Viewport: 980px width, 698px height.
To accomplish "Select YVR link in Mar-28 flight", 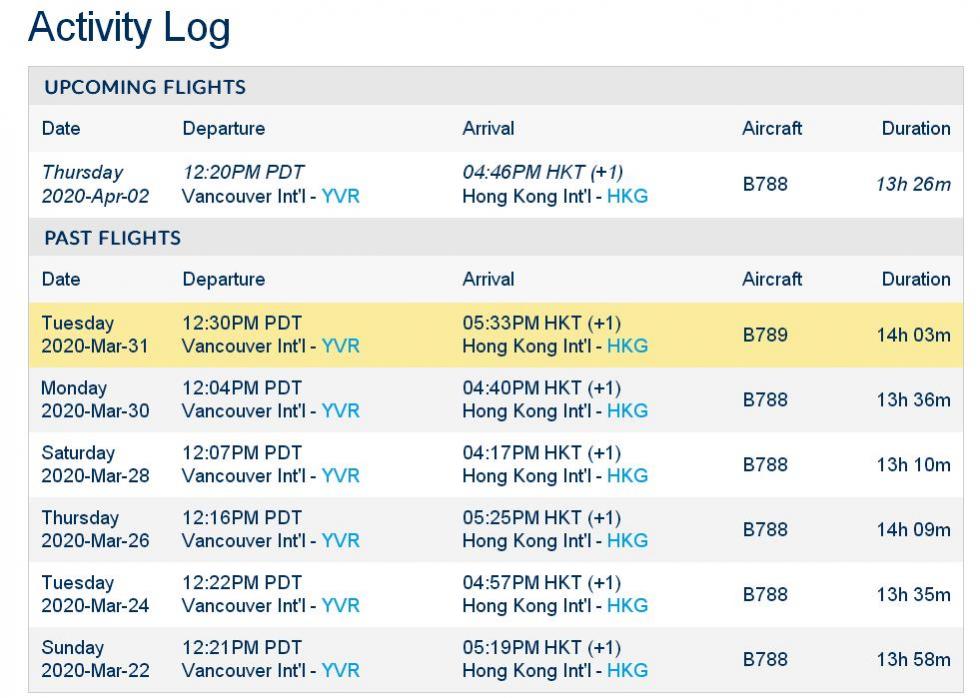I will (340, 476).
